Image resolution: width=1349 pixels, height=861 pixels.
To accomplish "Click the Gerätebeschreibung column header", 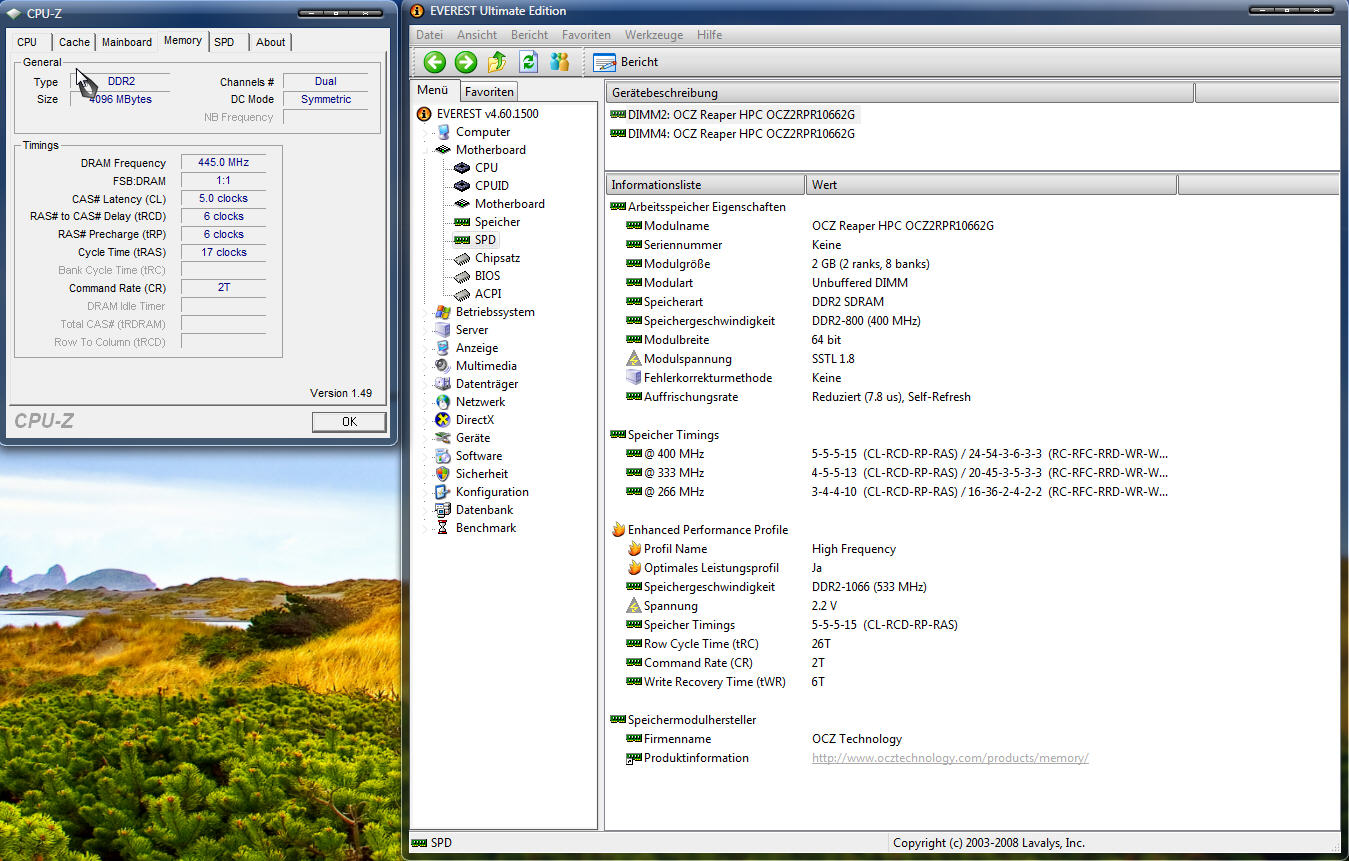I will tap(900, 93).
